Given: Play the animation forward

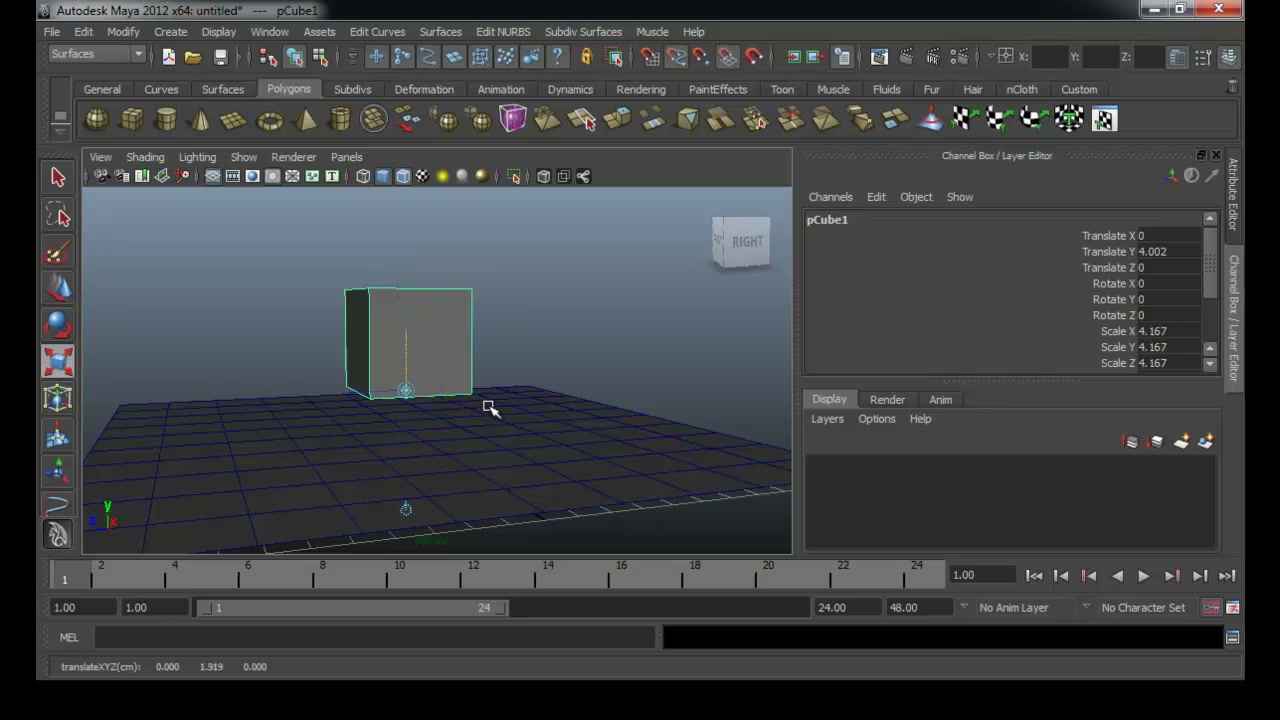Looking at the screenshot, I should 1143,575.
